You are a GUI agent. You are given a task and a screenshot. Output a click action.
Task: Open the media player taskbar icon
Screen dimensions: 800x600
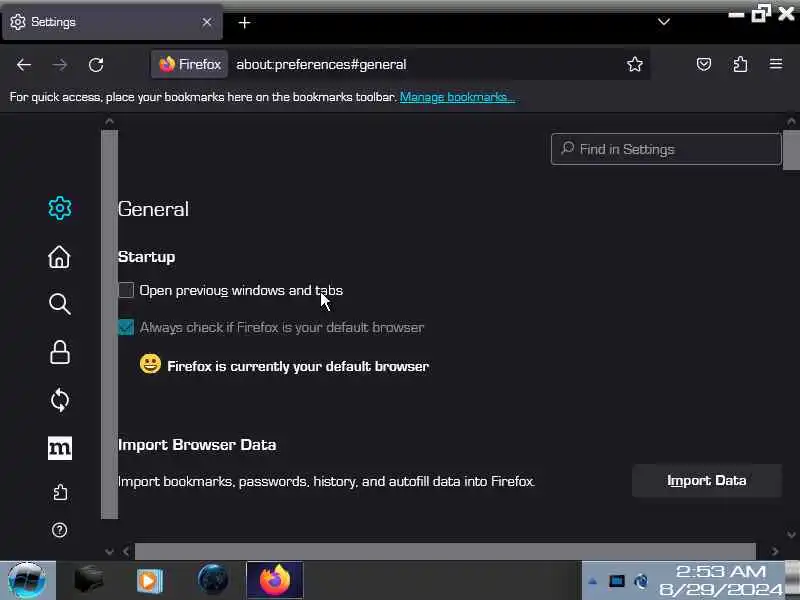click(149, 581)
